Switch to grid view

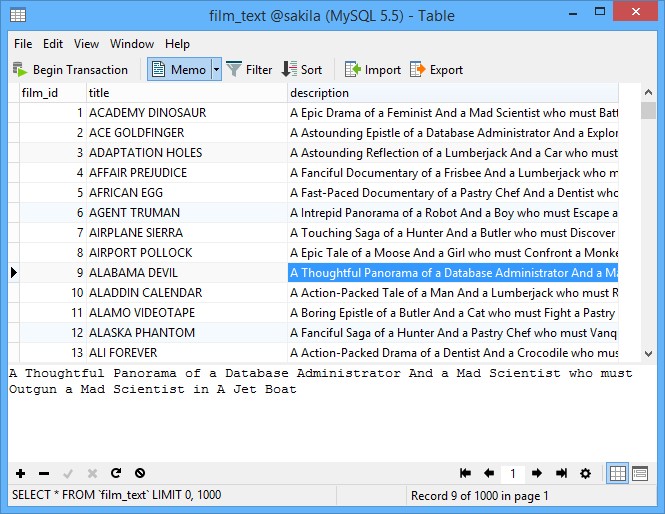pos(618,473)
